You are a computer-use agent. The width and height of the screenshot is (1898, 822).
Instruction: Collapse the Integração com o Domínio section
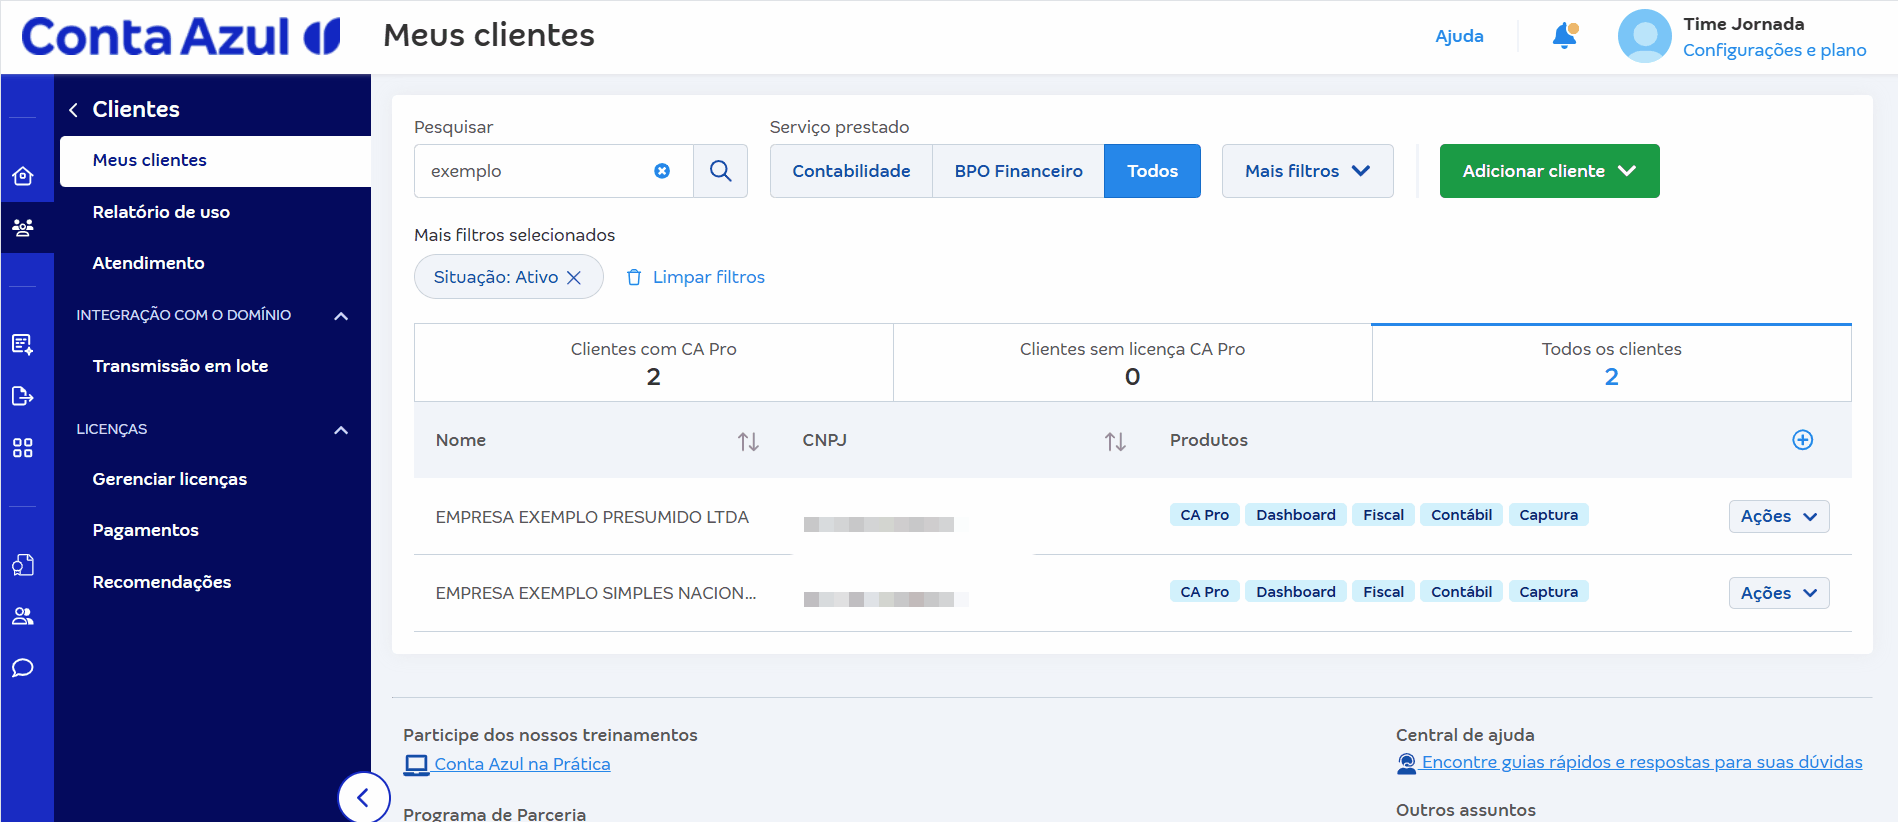click(341, 316)
